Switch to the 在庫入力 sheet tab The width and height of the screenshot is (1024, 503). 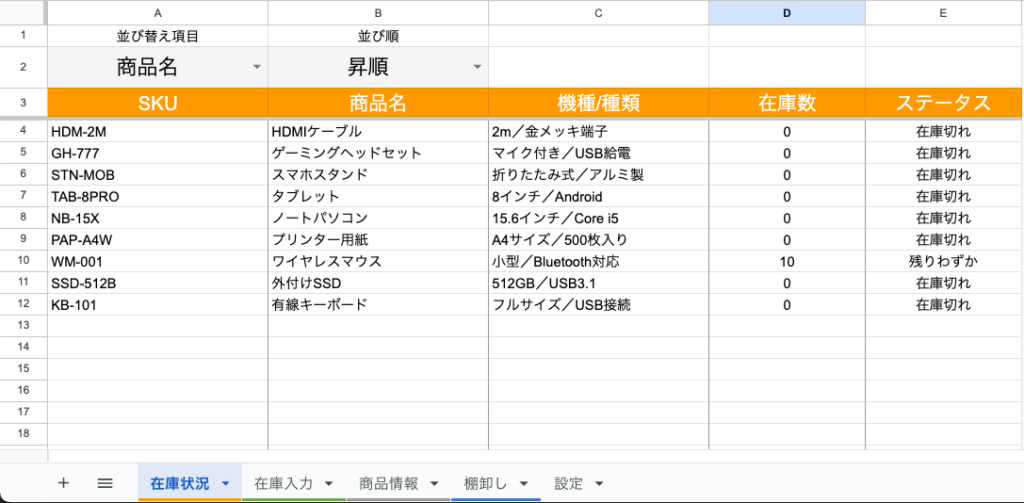[283, 483]
